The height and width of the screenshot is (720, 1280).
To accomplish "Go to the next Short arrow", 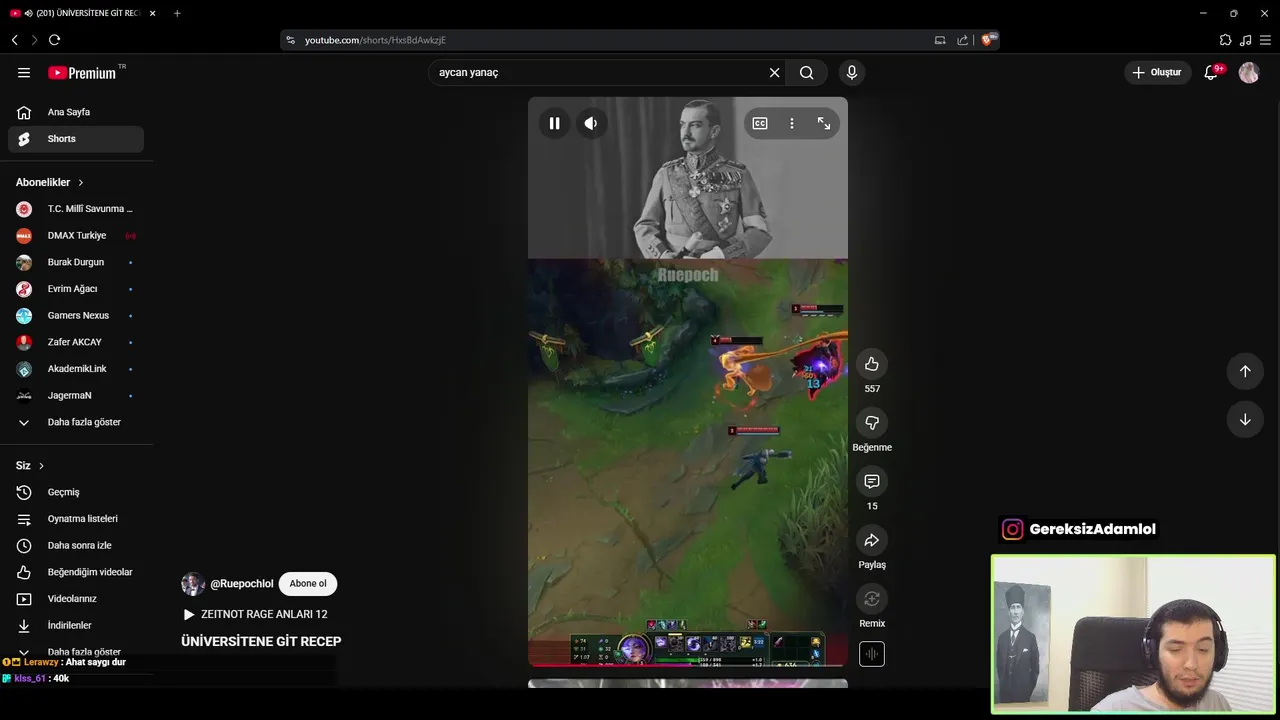I will tap(1245, 419).
